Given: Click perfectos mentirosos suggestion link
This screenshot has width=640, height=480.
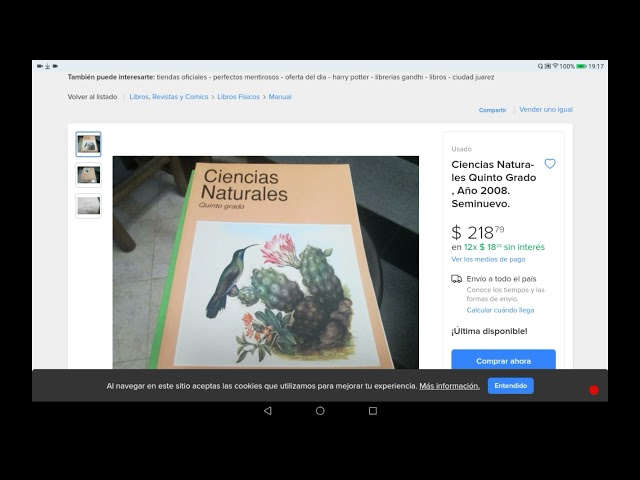Looking at the screenshot, I should [x=246, y=77].
